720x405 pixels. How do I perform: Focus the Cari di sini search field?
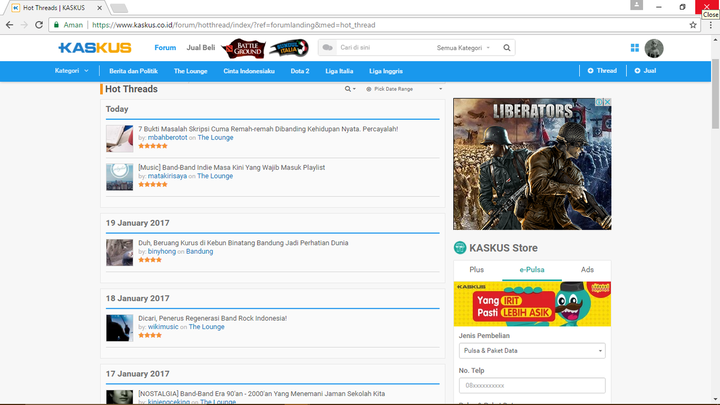383,48
